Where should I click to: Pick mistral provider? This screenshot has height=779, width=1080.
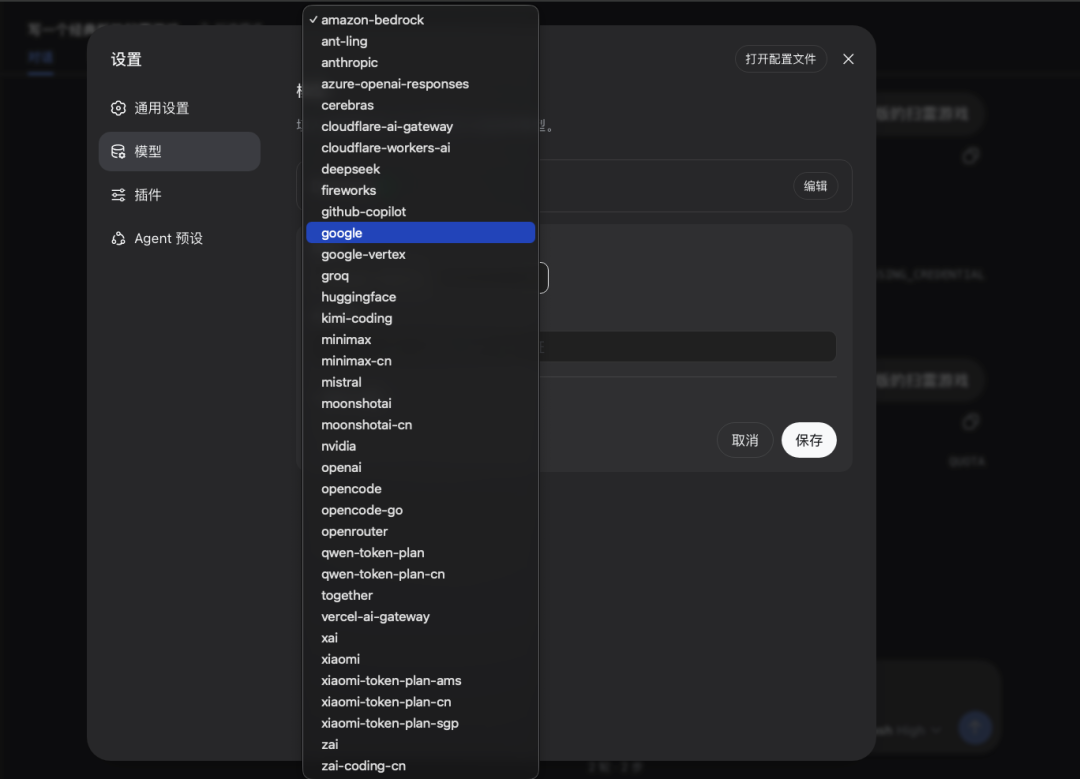420,383
